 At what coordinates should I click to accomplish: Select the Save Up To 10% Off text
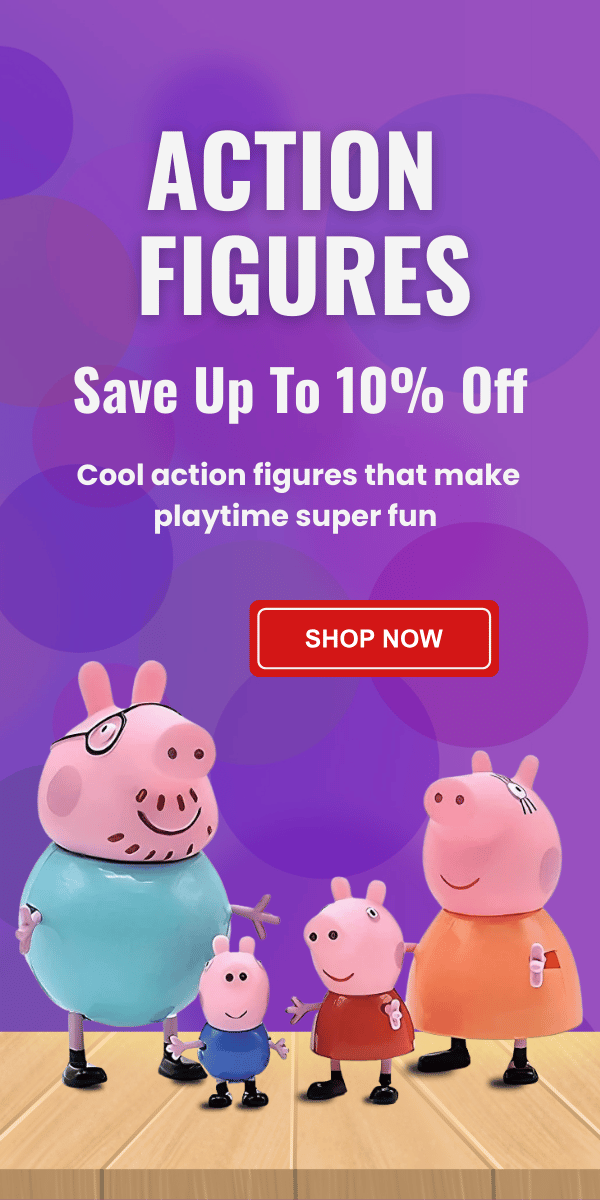(x=300, y=391)
